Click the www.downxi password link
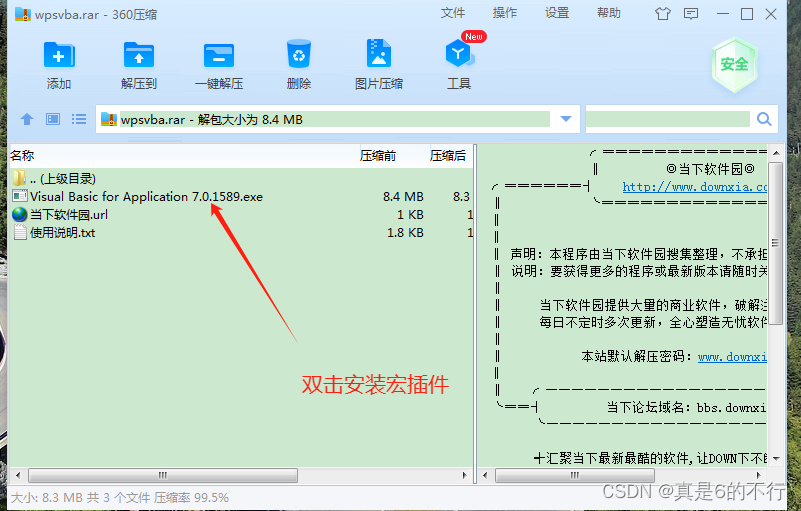 pos(732,357)
